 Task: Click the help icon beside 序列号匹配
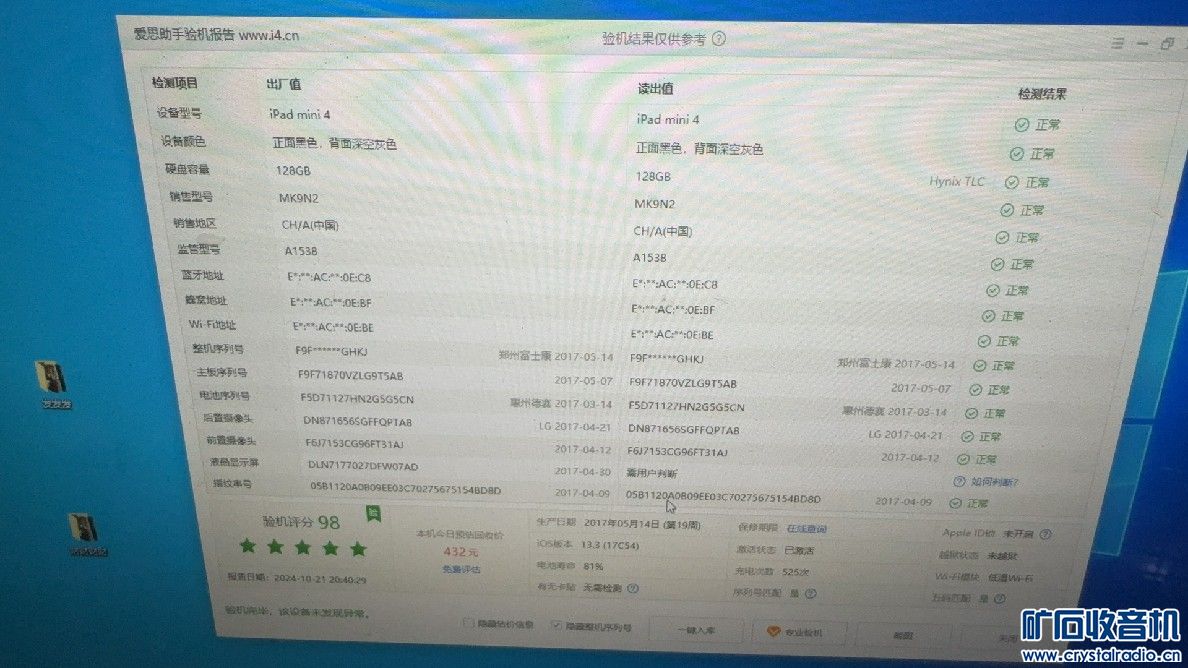[811, 594]
